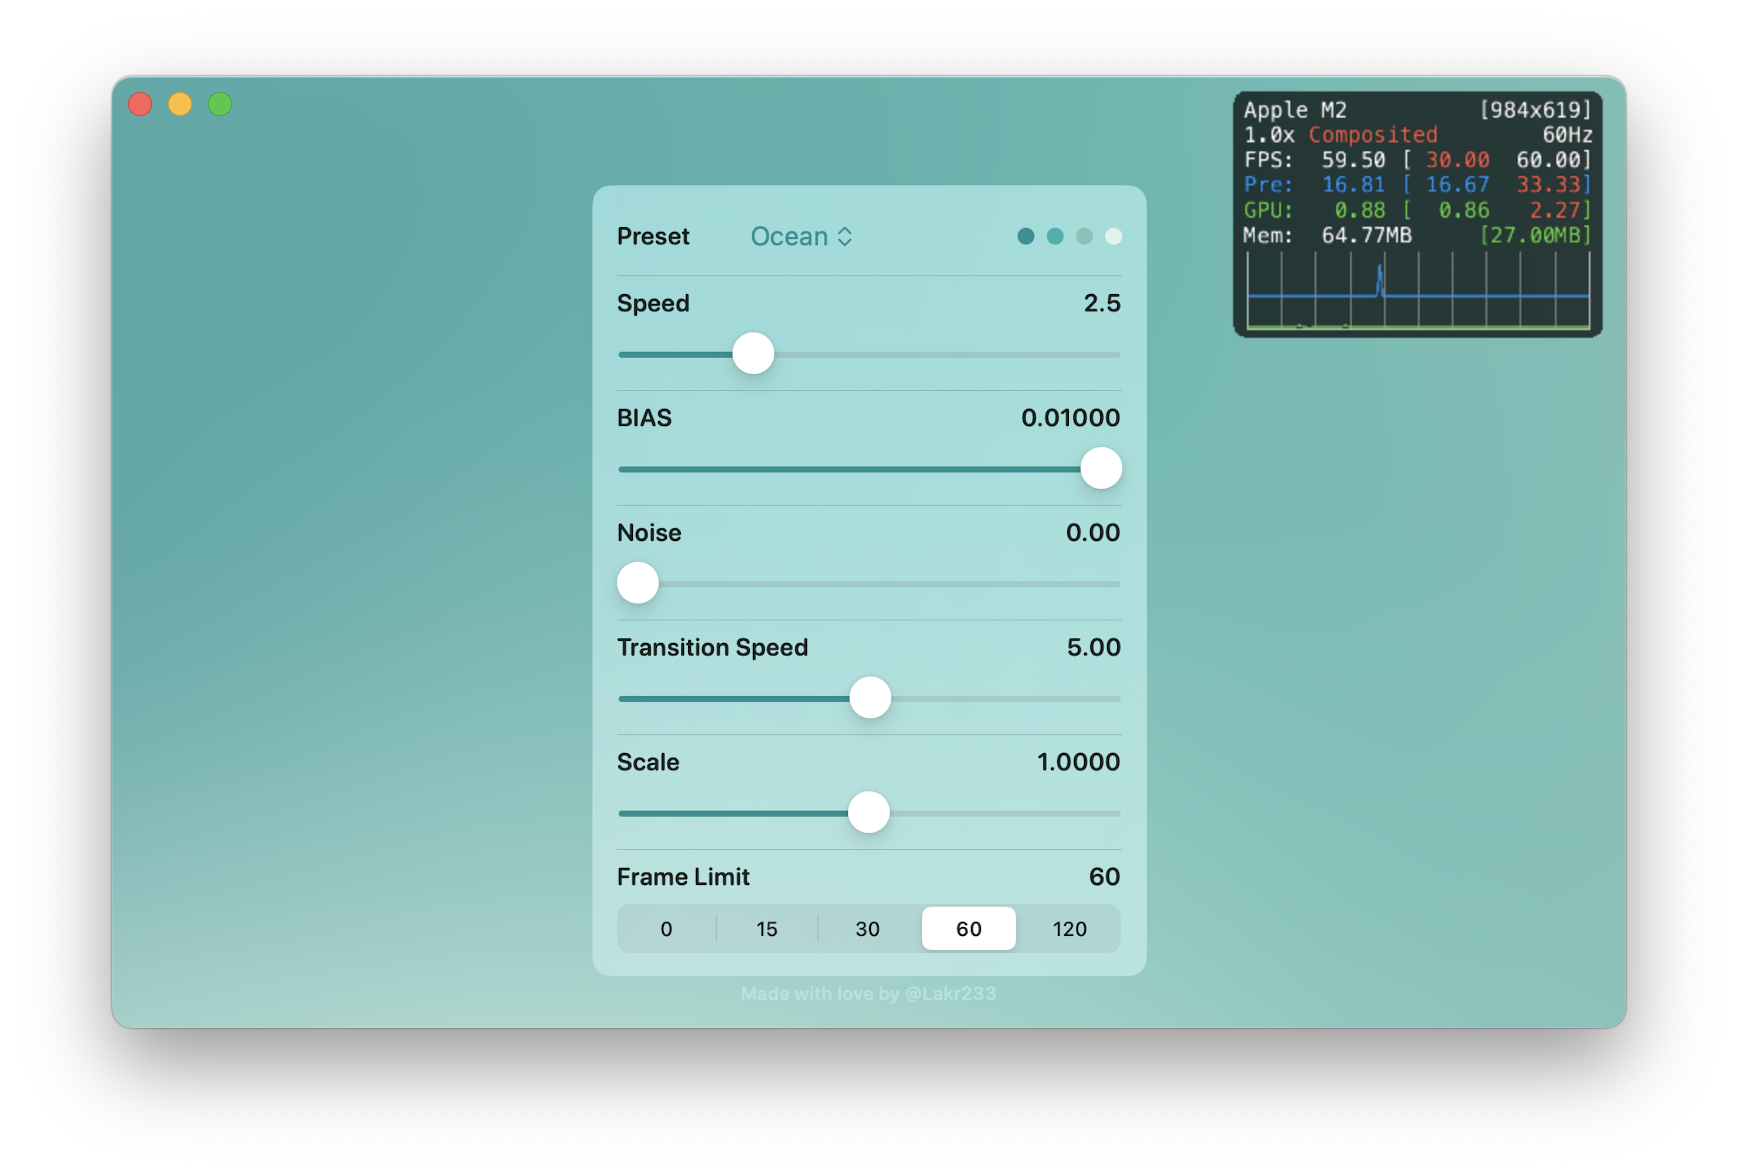Set the frame limit to 0
Image resolution: width=1738 pixels, height=1176 pixels.
tap(666, 929)
